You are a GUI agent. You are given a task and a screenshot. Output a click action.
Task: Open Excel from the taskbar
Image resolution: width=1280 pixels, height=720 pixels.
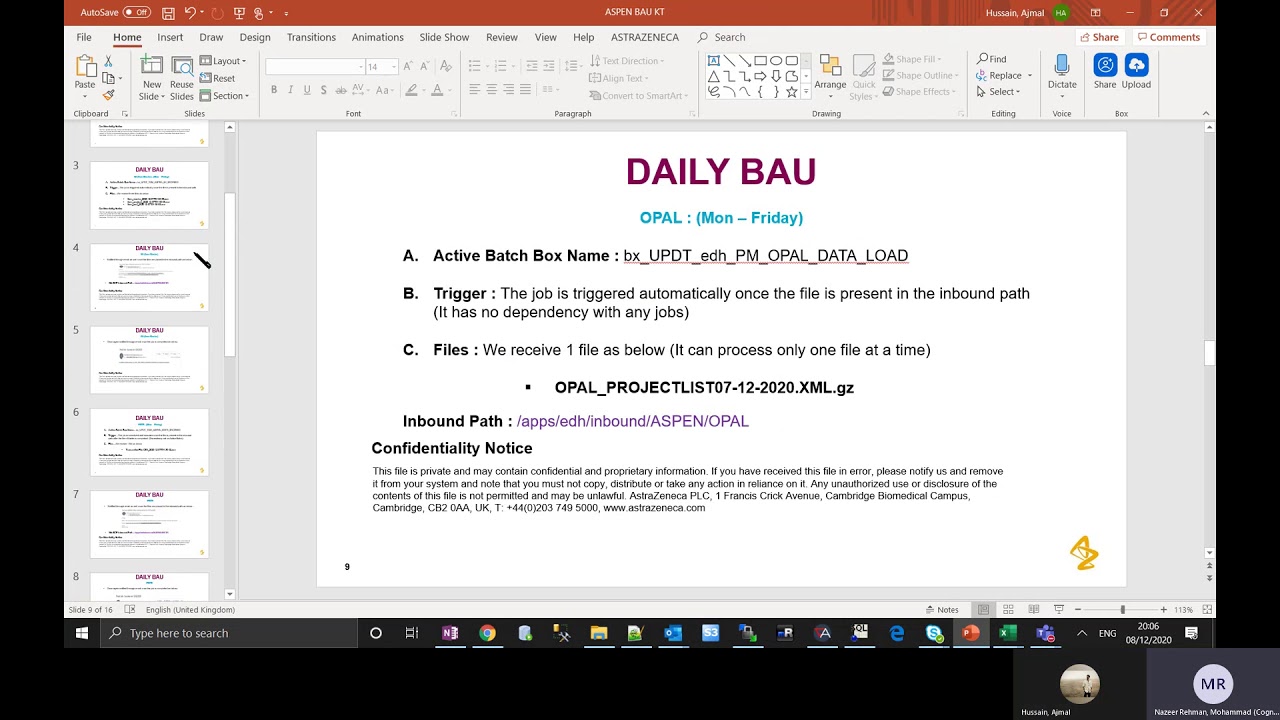pyautogui.click(x=1008, y=633)
